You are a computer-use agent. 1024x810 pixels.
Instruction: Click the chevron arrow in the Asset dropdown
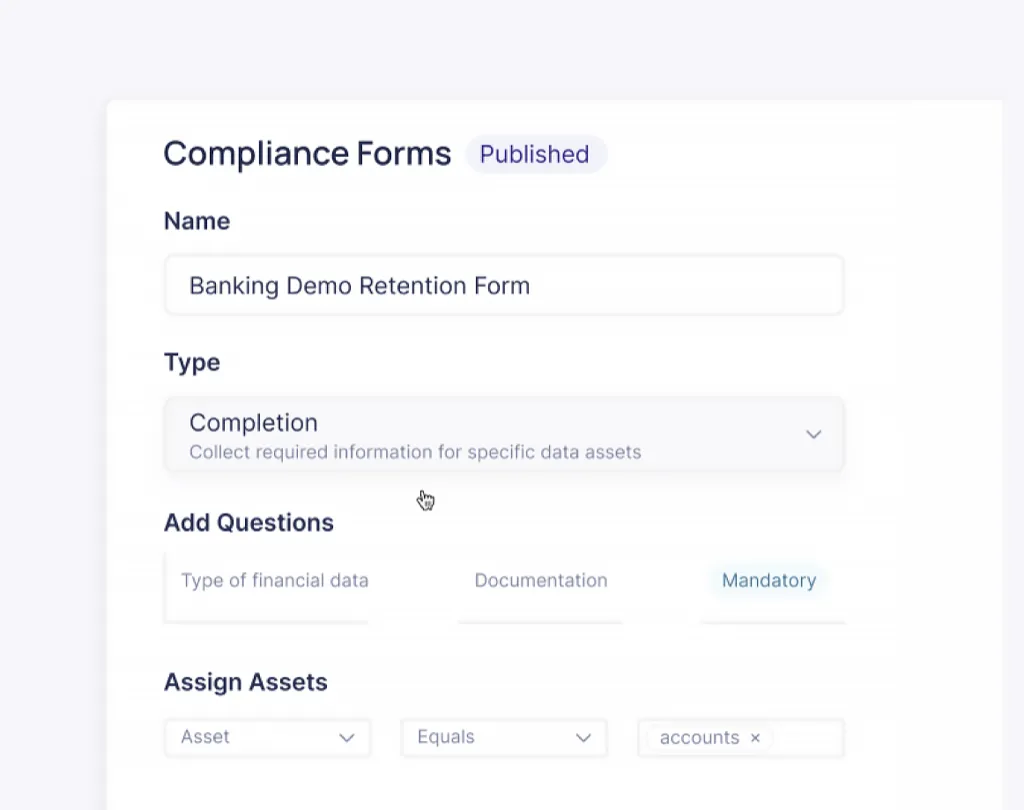click(347, 738)
